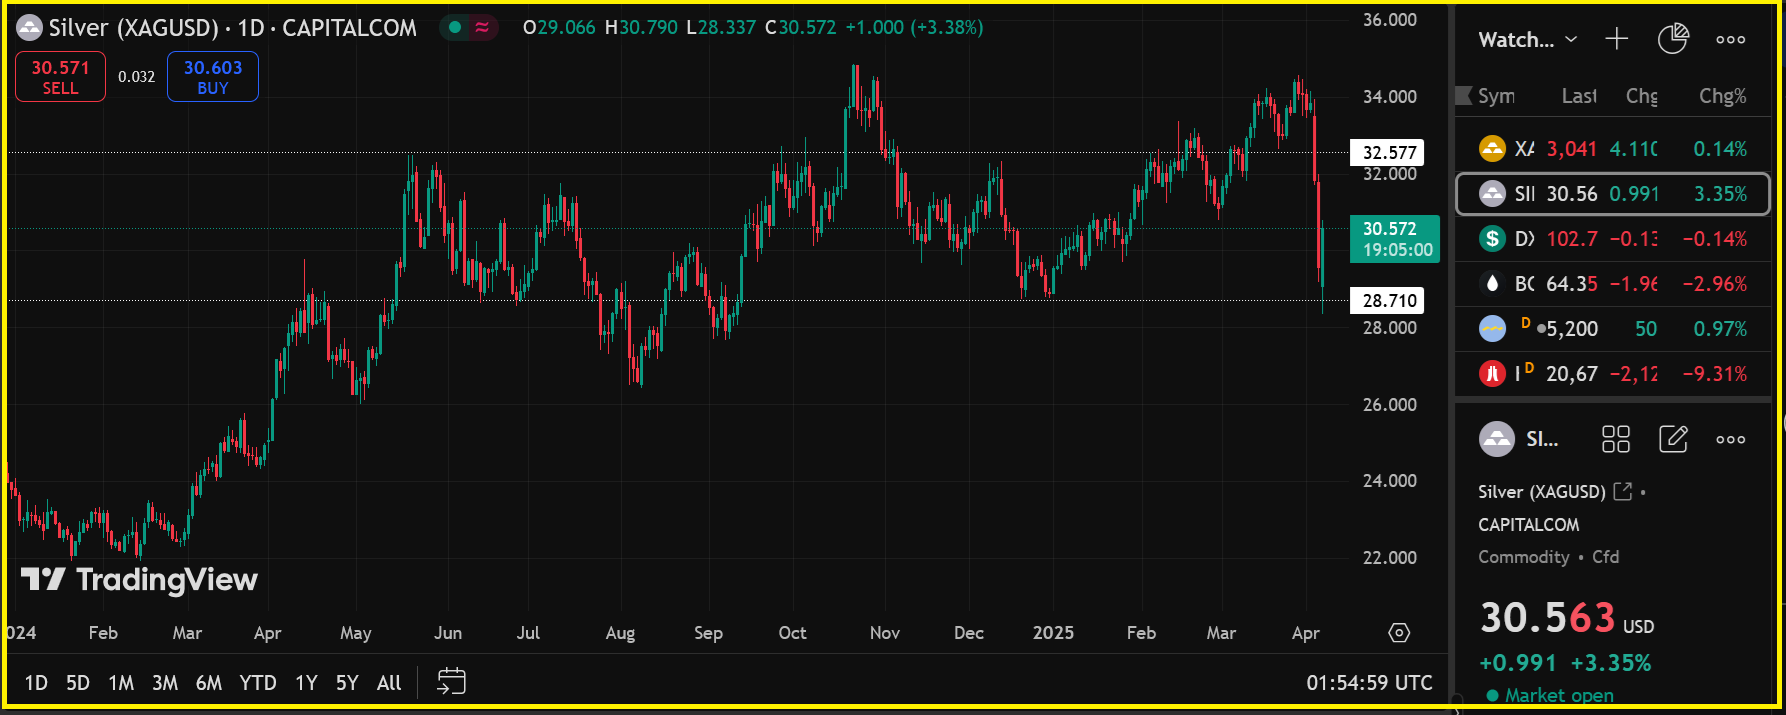This screenshot has height=715, width=1786.
Task: Select the 6M date range tab
Action: pyautogui.click(x=208, y=682)
